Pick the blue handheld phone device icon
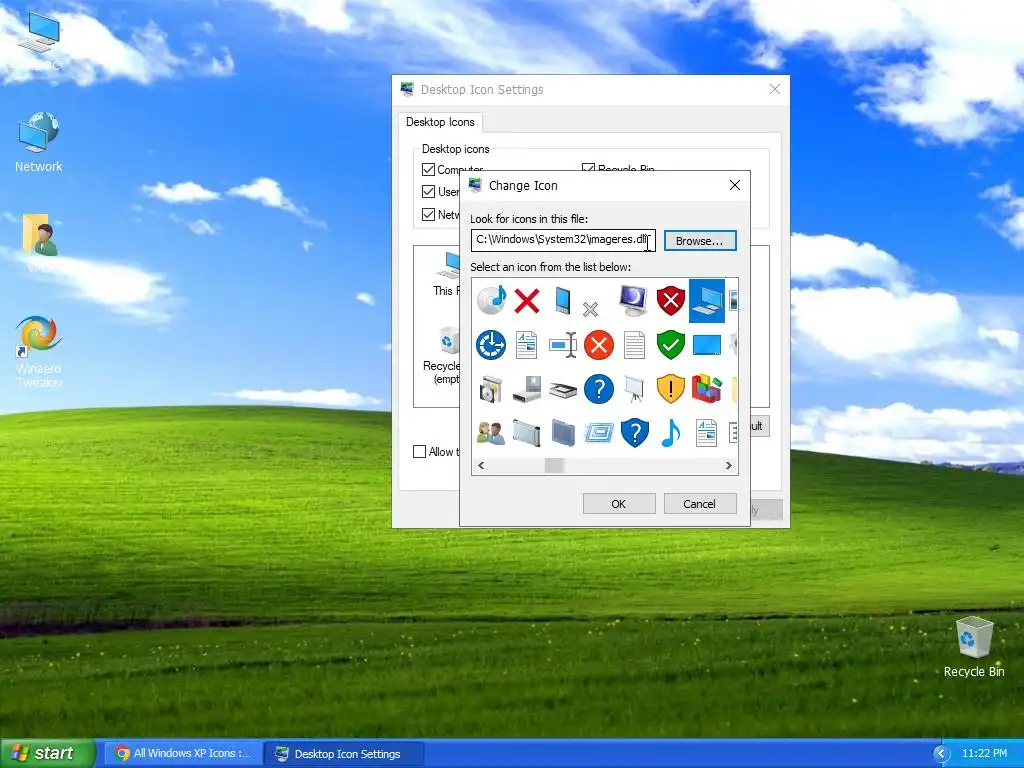The height and width of the screenshot is (768, 1024). pyautogui.click(x=562, y=301)
